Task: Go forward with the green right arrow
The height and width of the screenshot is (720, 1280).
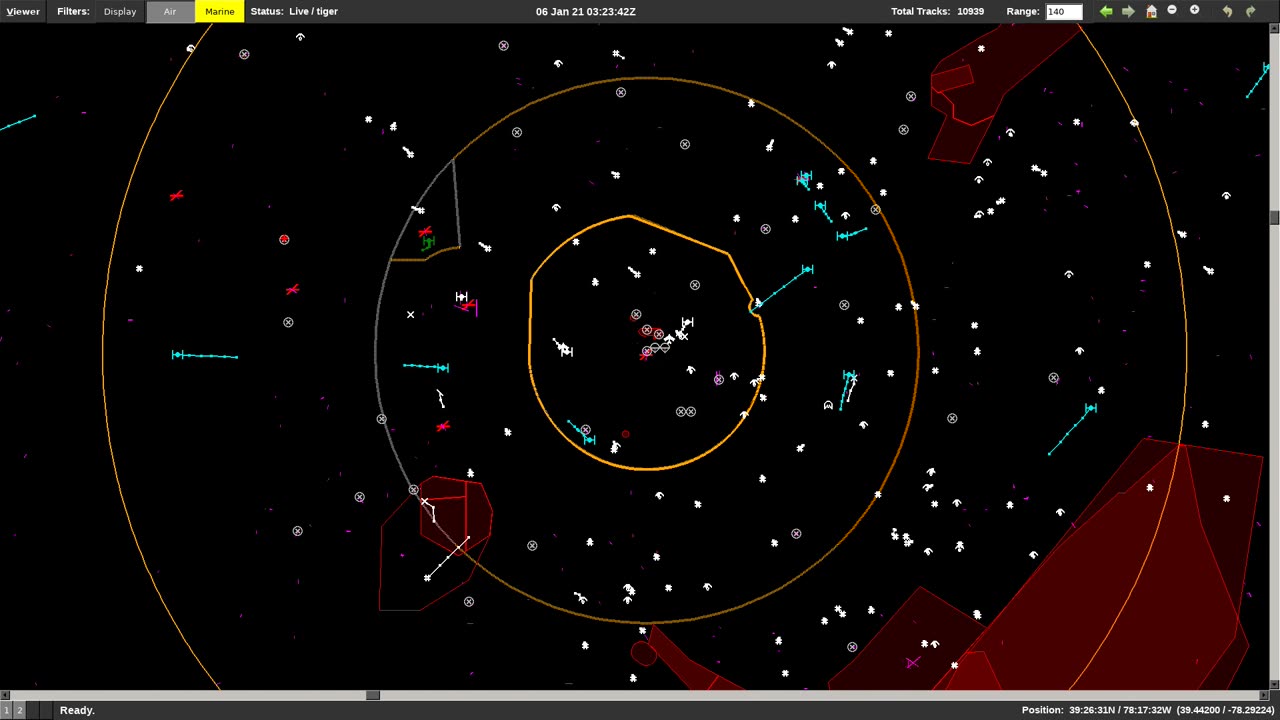Action: (1128, 11)
